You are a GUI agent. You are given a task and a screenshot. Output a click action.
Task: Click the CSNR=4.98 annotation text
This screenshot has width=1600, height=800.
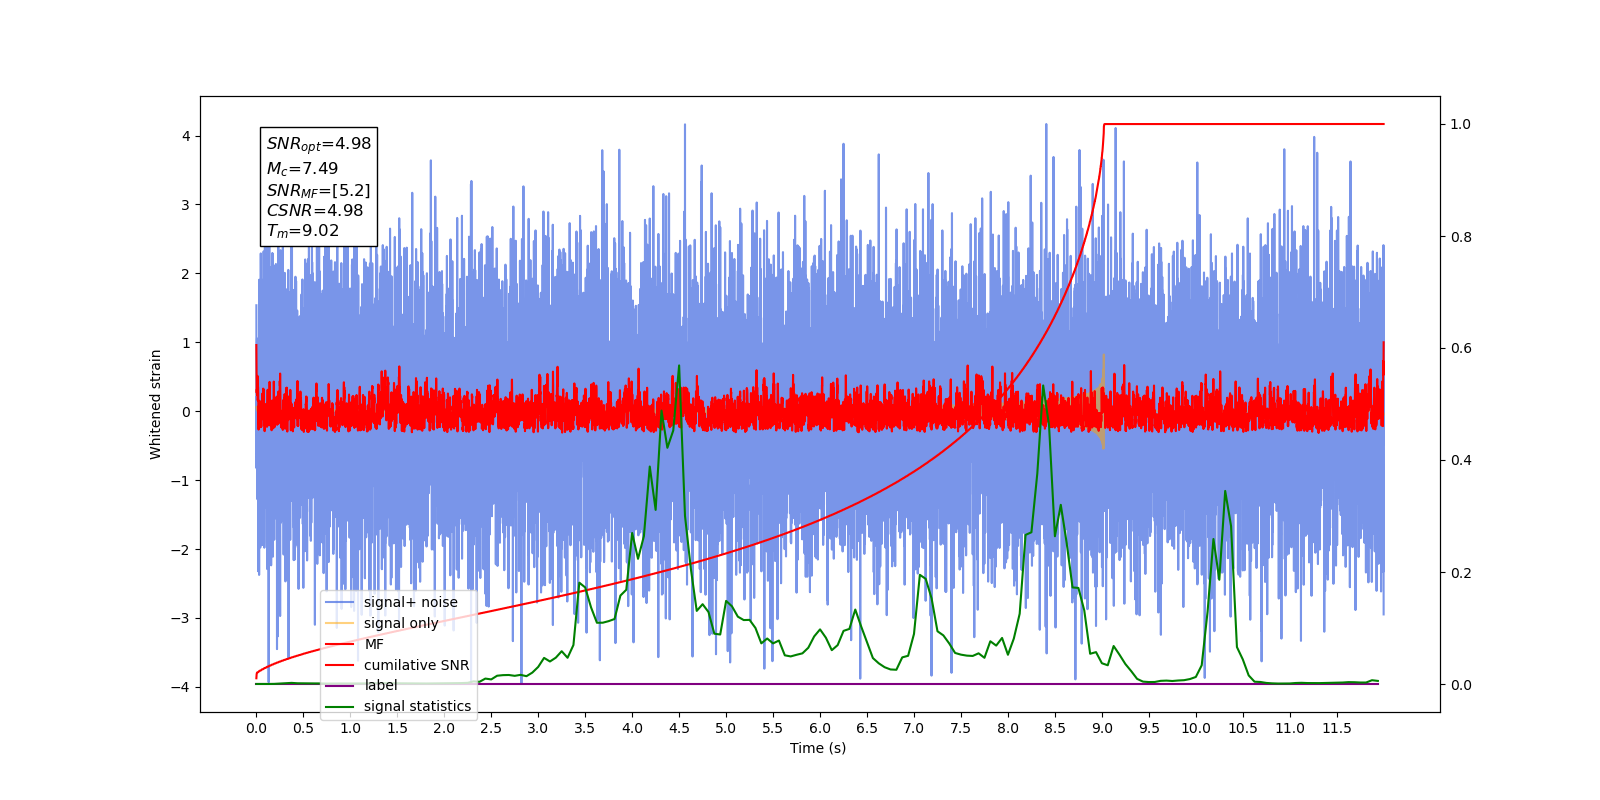pyautogui.click(x=315, y=210)
